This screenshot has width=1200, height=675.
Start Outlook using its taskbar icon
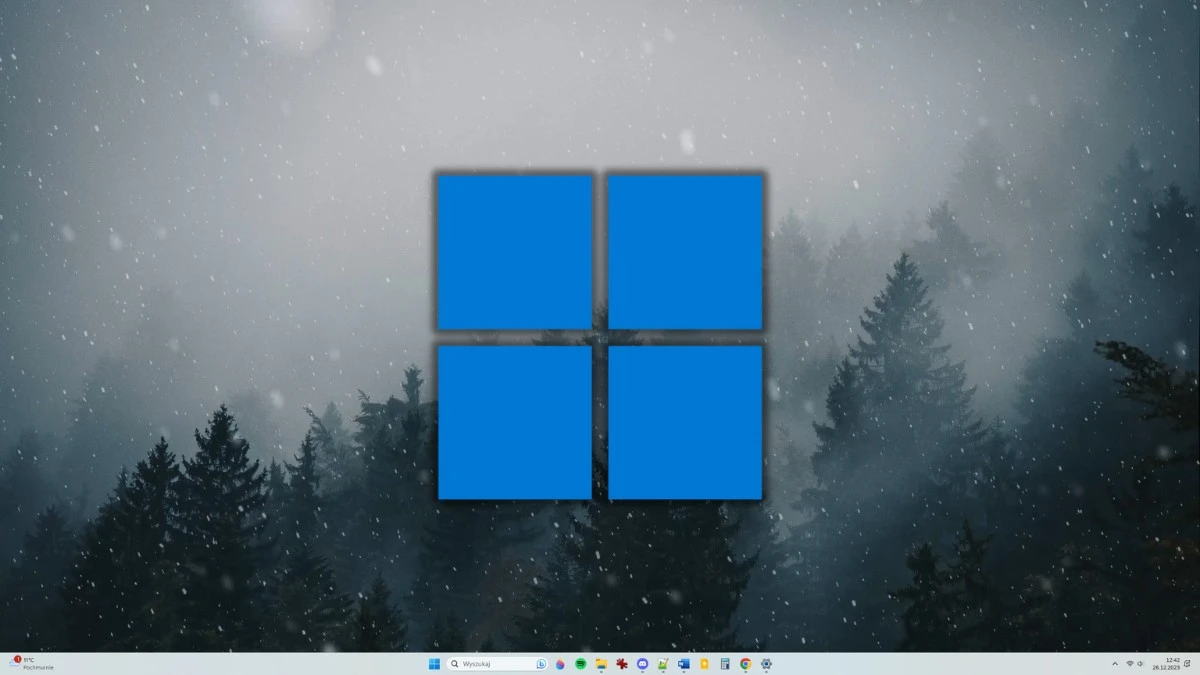pyautogui.click(x=683, y=663)
